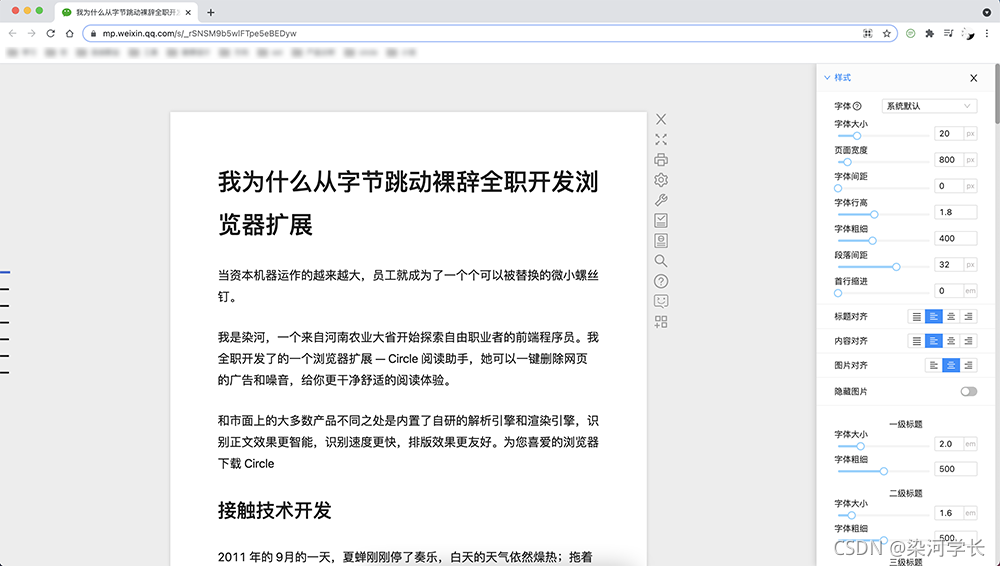1000x566 pixels.
Task: Click the 字体粗细 input showing 400
Action: point(955,238)
